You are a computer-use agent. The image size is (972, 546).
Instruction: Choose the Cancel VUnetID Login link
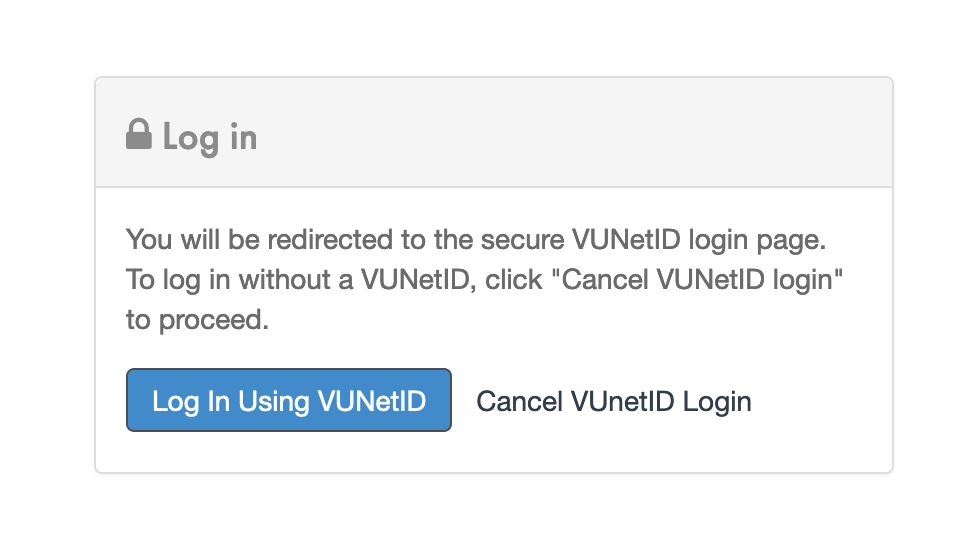coord(613,401)
